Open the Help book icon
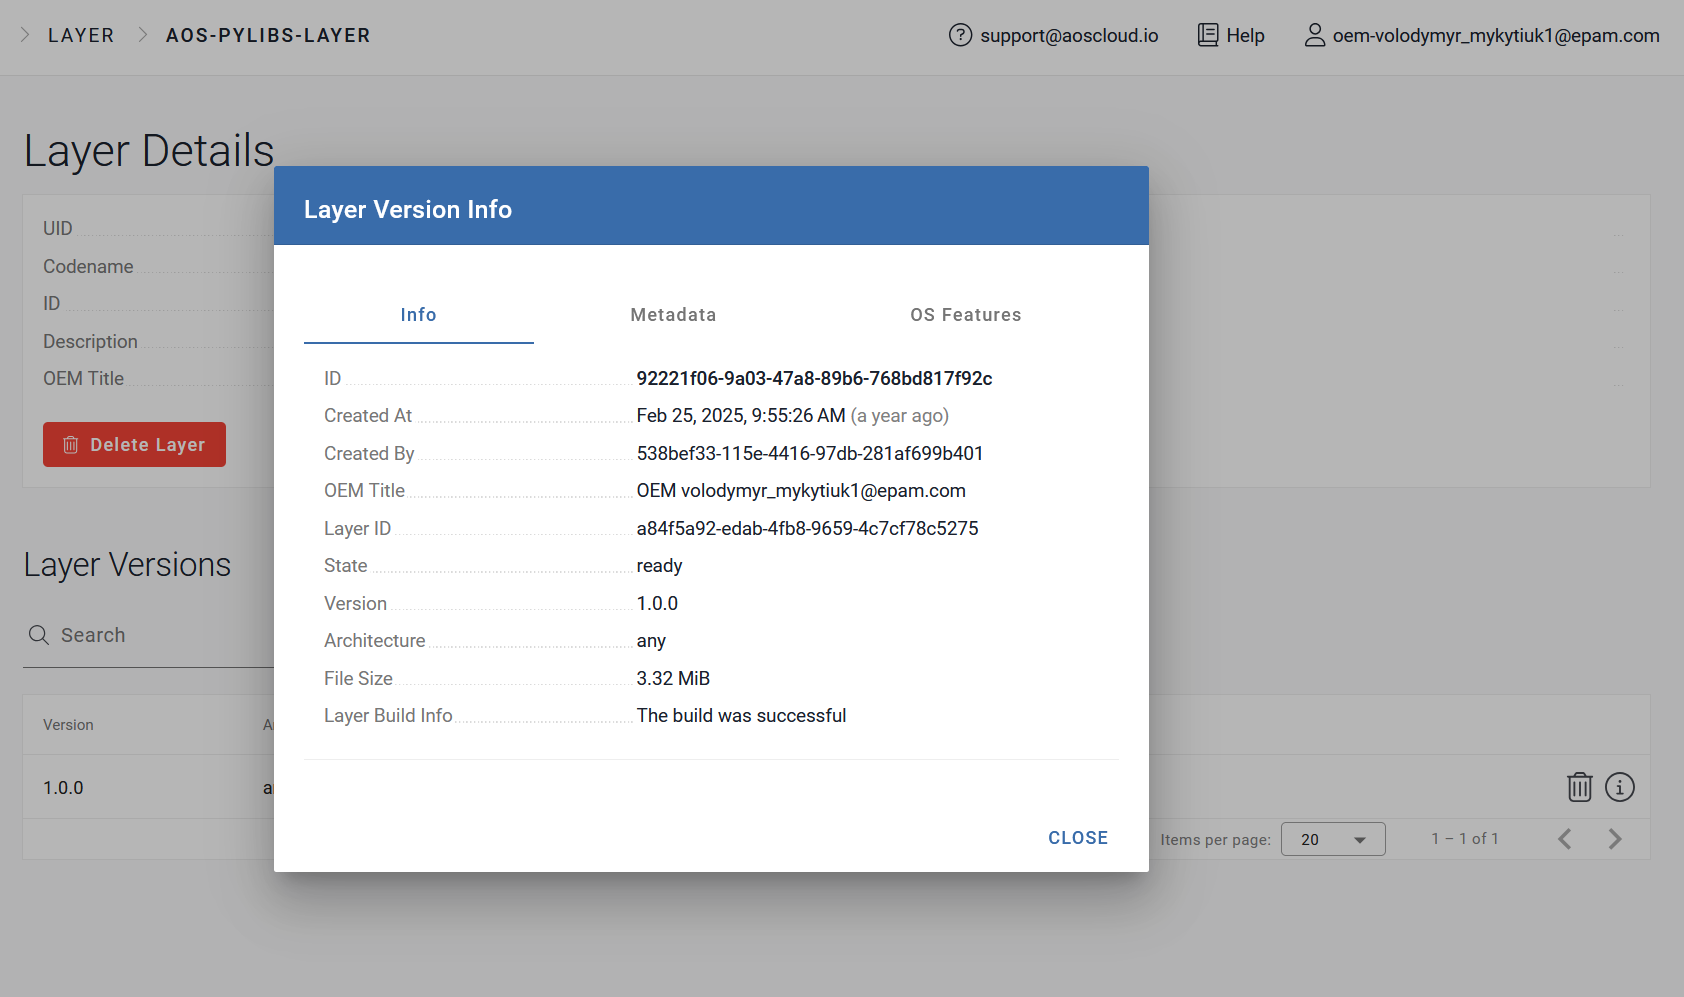 (1208, 35)
